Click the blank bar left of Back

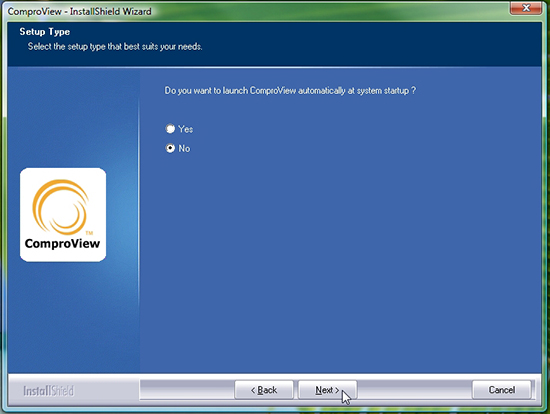pos(187,389)
